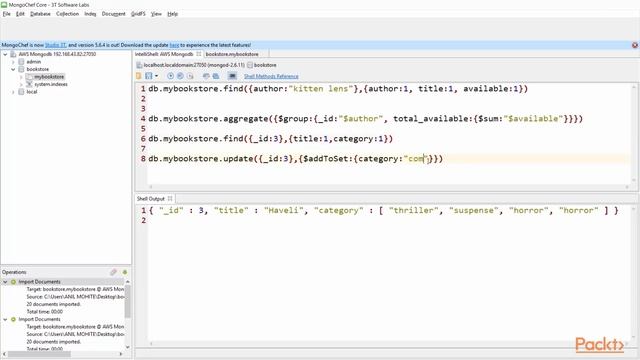Viewport: 640px width, 360px height.
Task: Click the third, faded run icon
Action: point(190,76)
